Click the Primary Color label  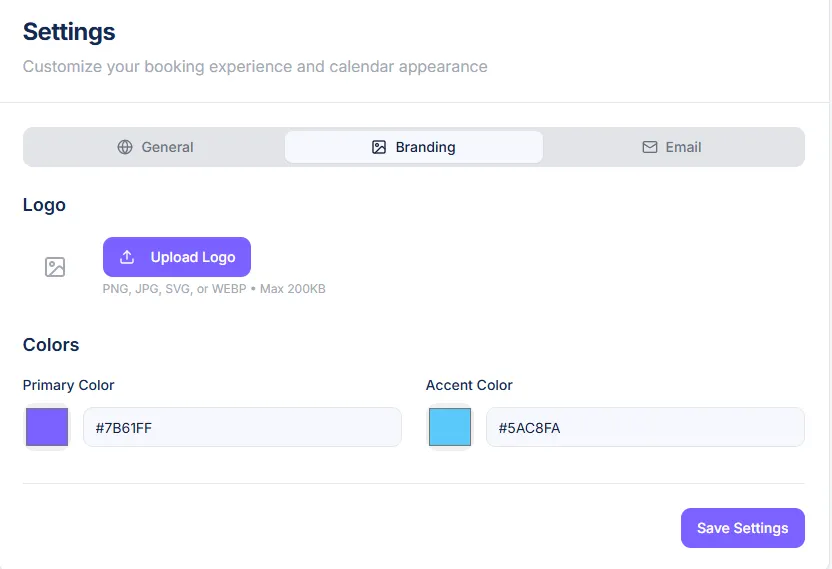69,385
